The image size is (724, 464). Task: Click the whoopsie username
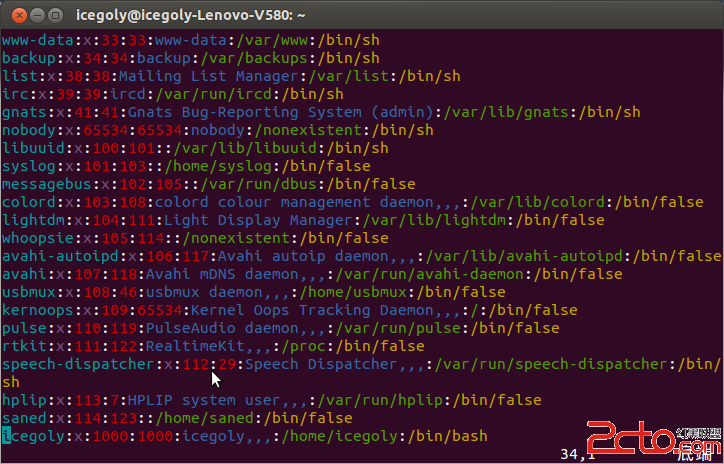click(38, 238)
